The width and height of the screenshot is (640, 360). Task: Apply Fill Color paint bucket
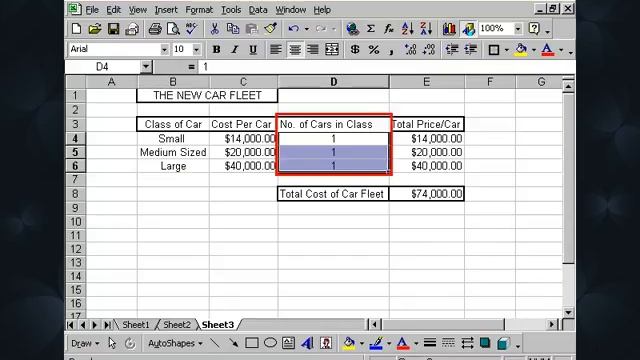(x=521, y=50)
